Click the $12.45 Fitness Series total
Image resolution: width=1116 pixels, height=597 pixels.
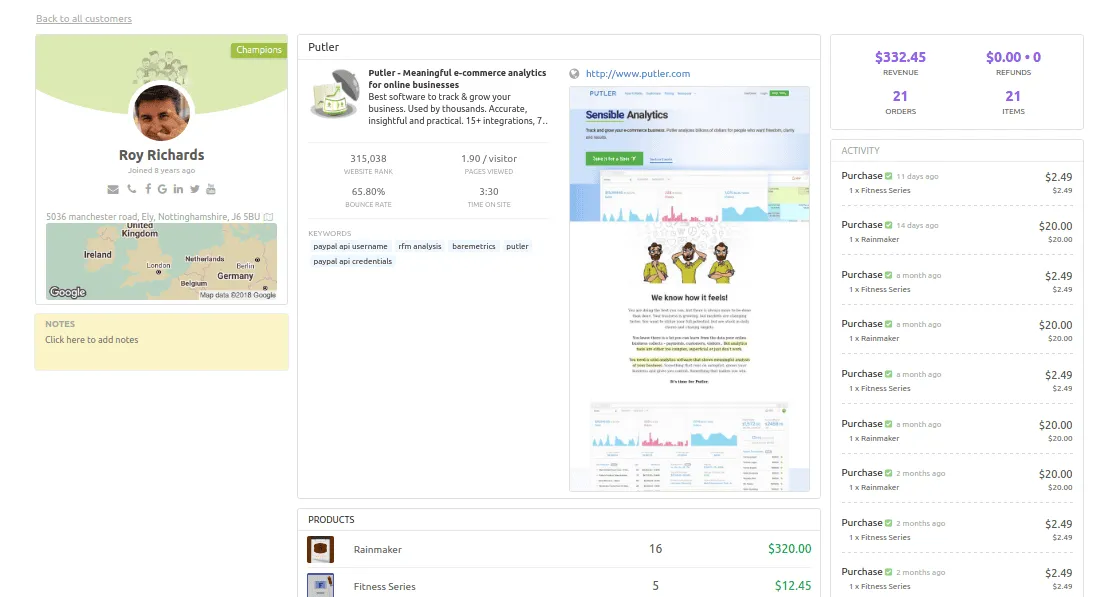(x=793, y=586)
